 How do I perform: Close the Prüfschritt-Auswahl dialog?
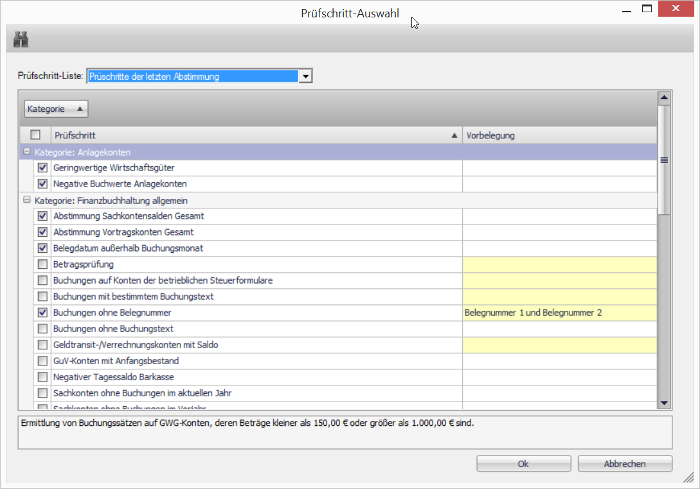(675, 8)
